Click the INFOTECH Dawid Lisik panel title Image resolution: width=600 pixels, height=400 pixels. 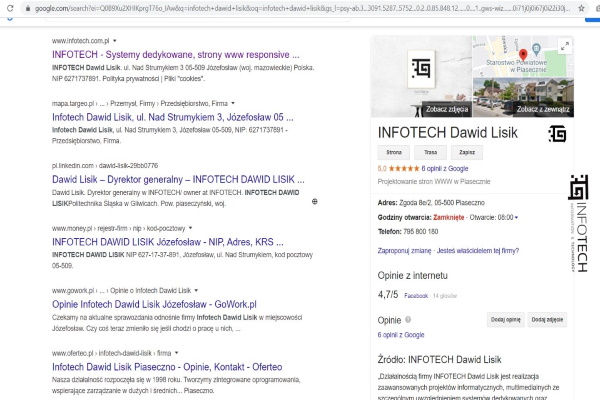447,133
